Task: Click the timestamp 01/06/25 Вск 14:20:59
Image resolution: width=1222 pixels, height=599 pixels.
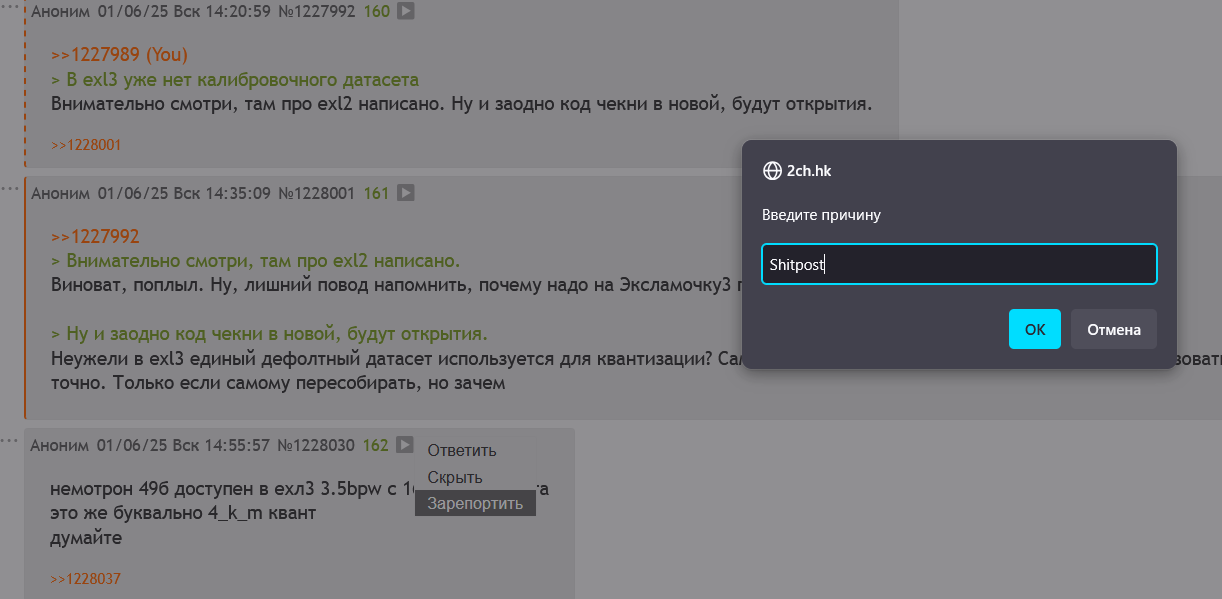Action: [x=184, y=12]
